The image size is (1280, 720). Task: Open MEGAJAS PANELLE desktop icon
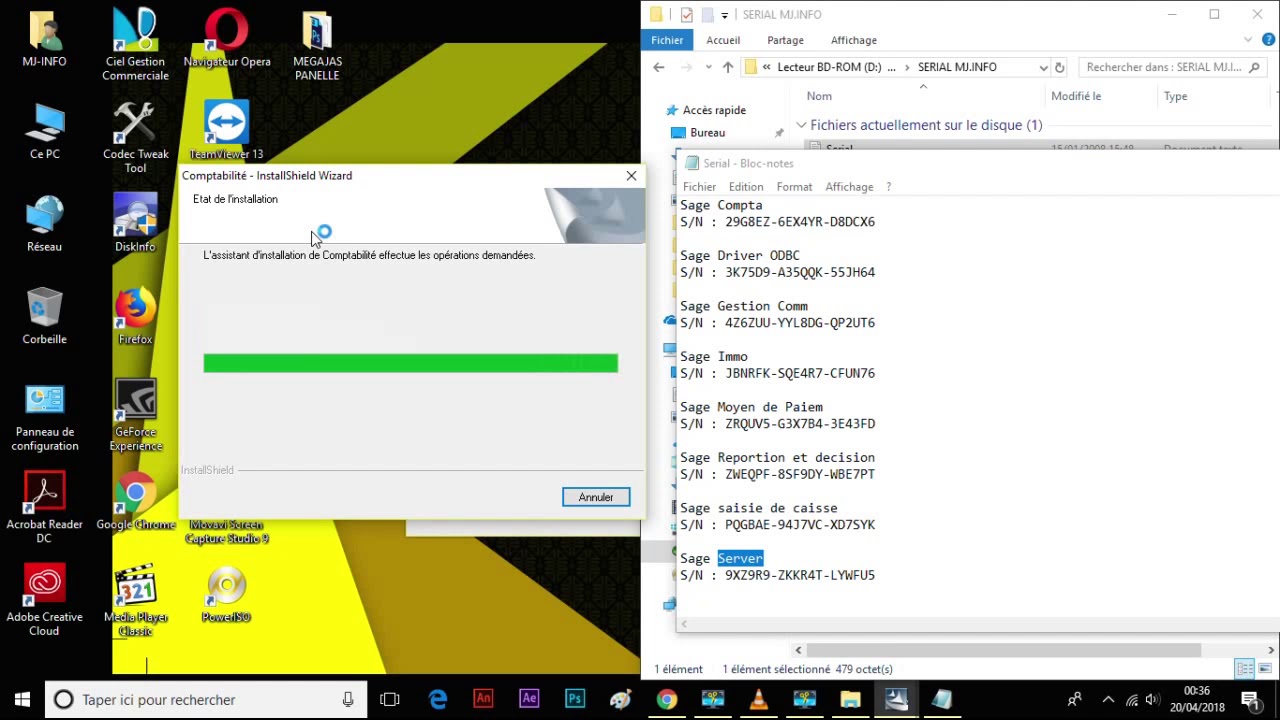[317, 45]
